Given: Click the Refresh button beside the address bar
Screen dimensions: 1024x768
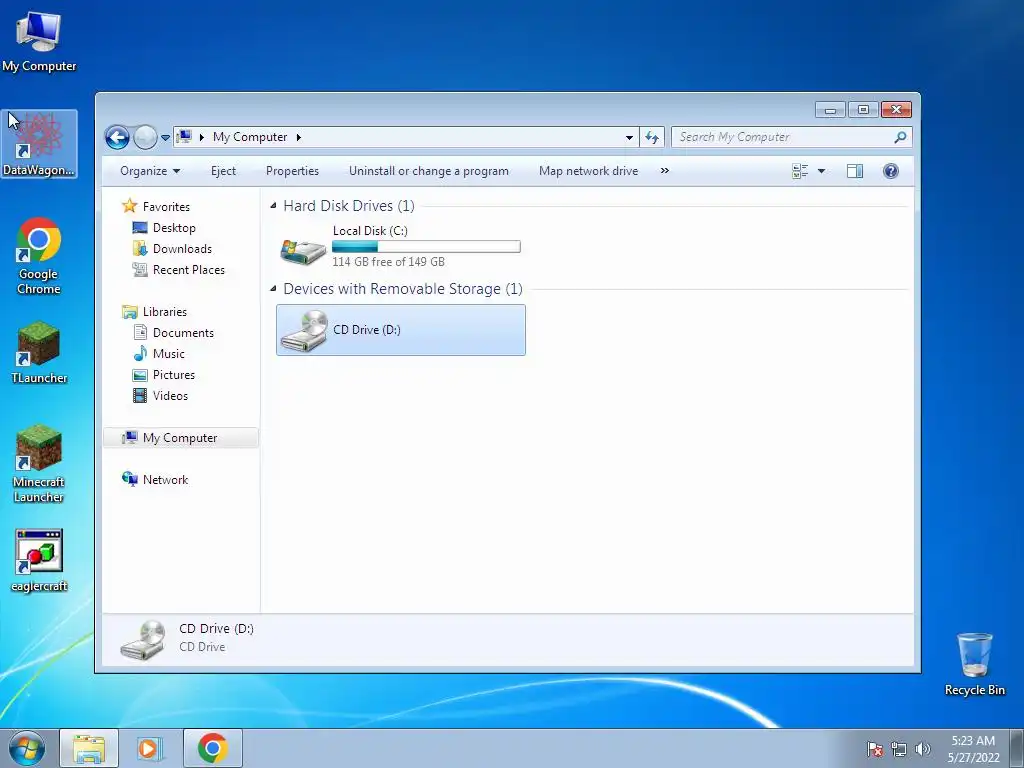Looking at the screenshot, I should pos(652,137).
